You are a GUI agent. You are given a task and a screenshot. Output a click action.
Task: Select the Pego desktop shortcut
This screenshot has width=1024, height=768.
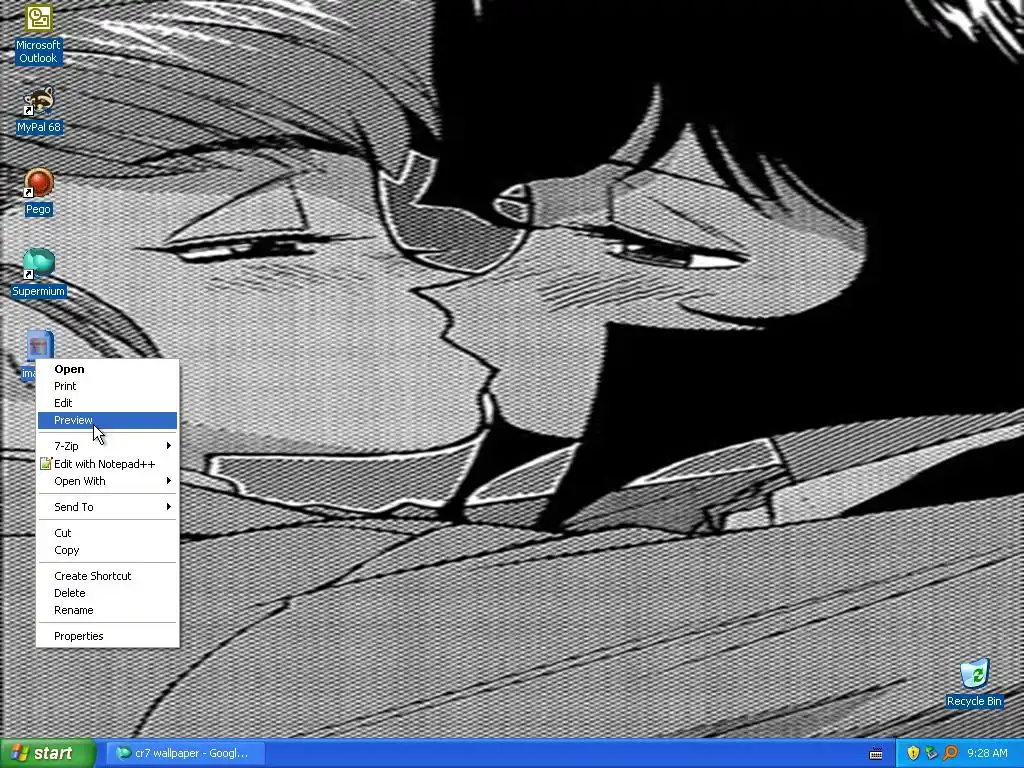coord(38,193)
